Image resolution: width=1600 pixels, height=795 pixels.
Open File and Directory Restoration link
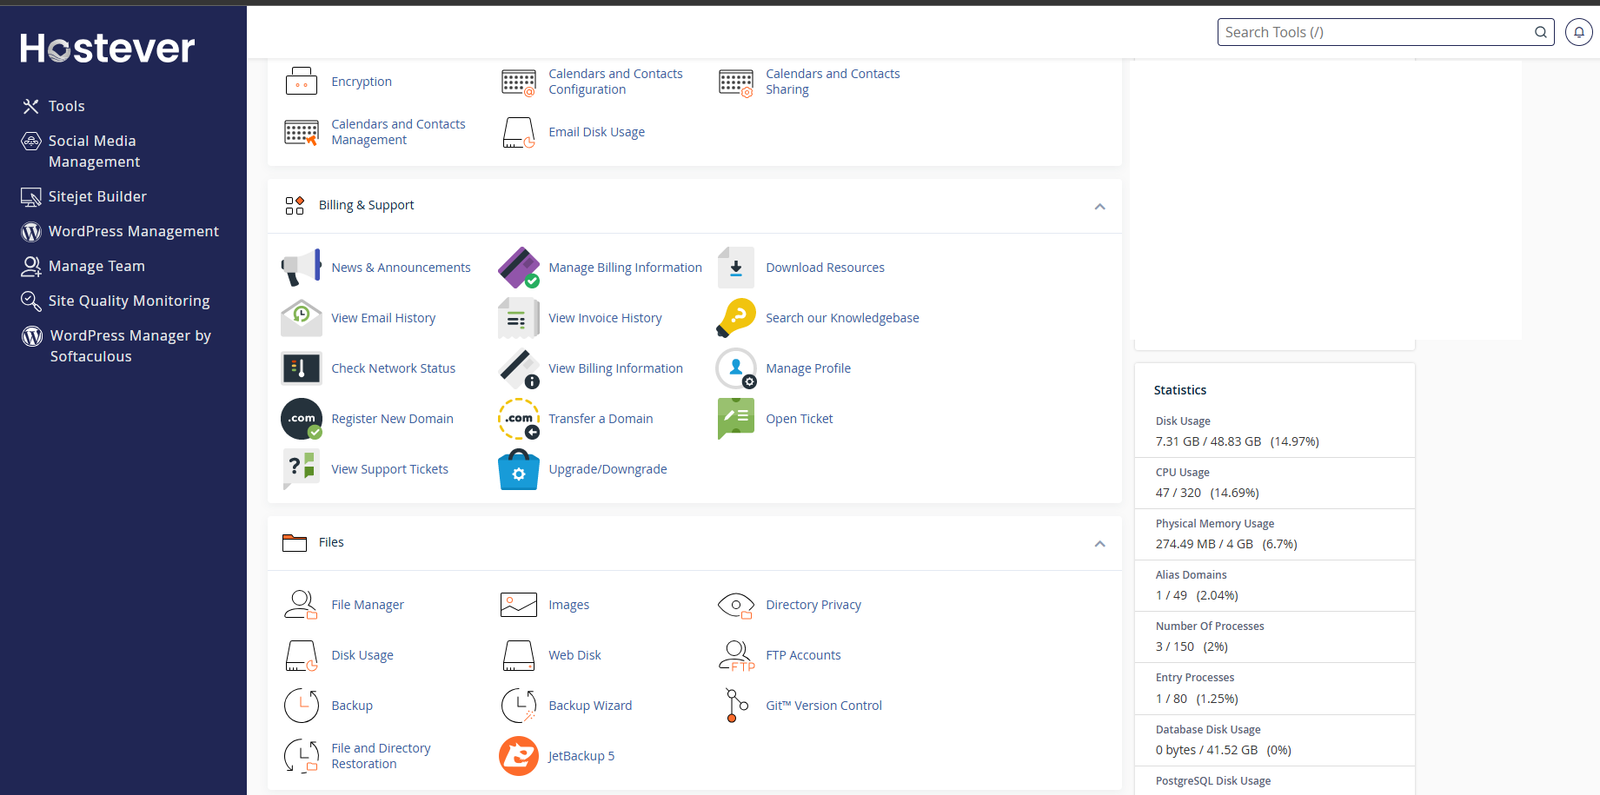pos(380,756)
